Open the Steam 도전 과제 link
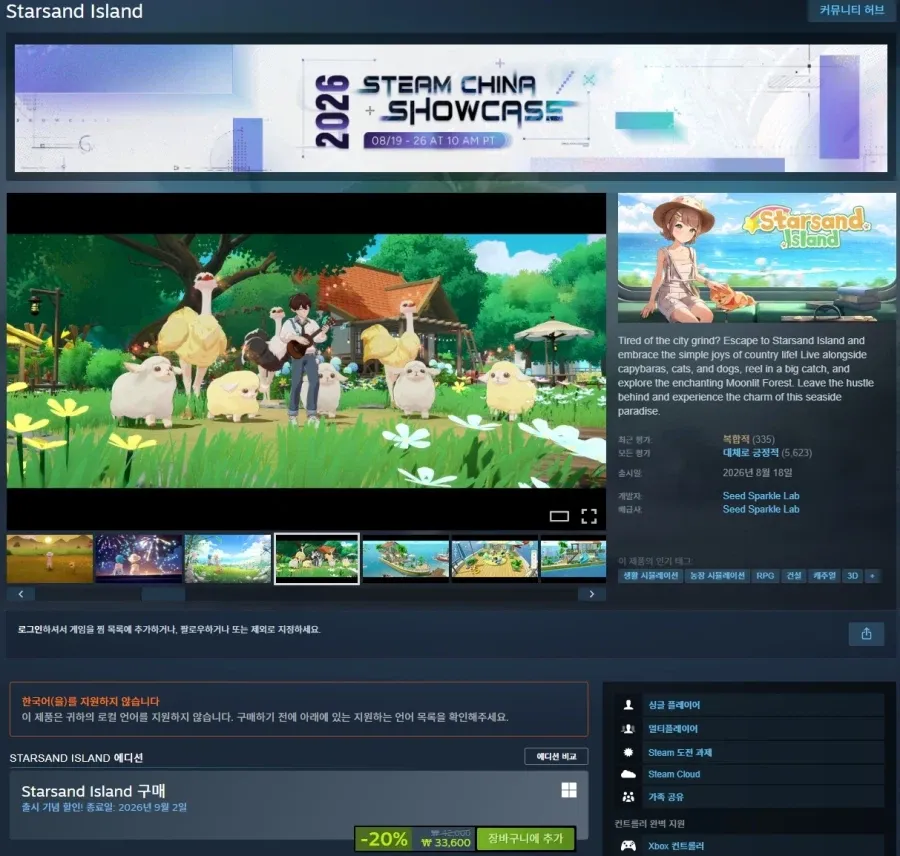This screenshot has height=856, width=900. [x=680, y=753]
